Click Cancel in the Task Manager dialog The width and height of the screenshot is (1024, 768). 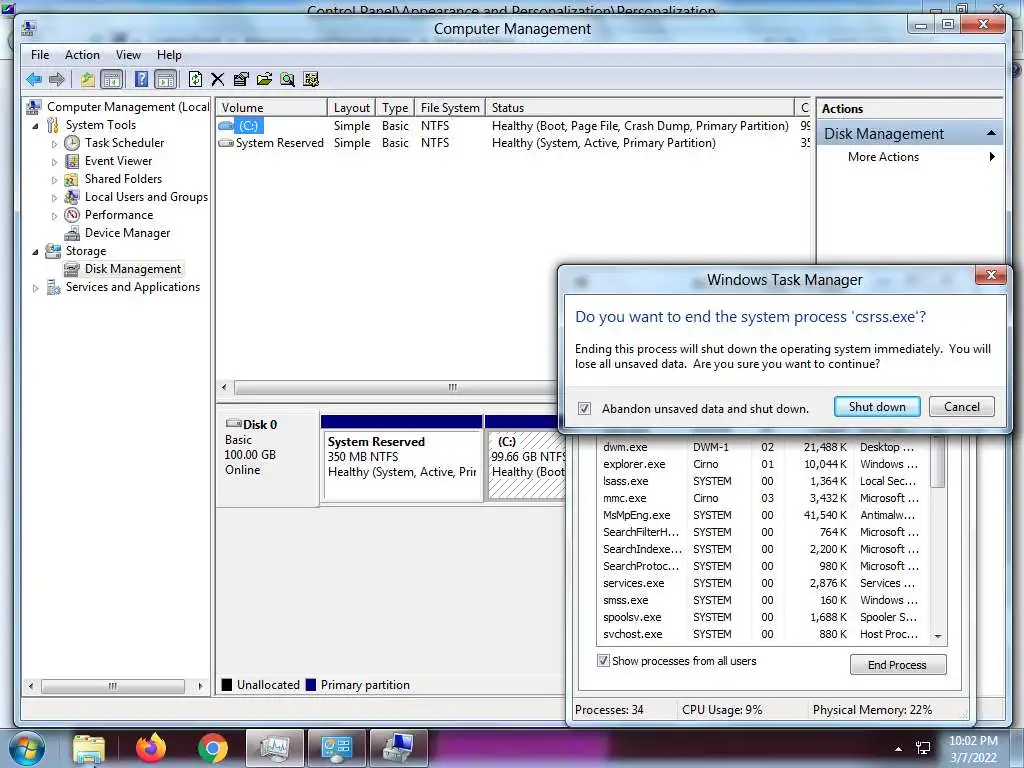pos(961,406)
